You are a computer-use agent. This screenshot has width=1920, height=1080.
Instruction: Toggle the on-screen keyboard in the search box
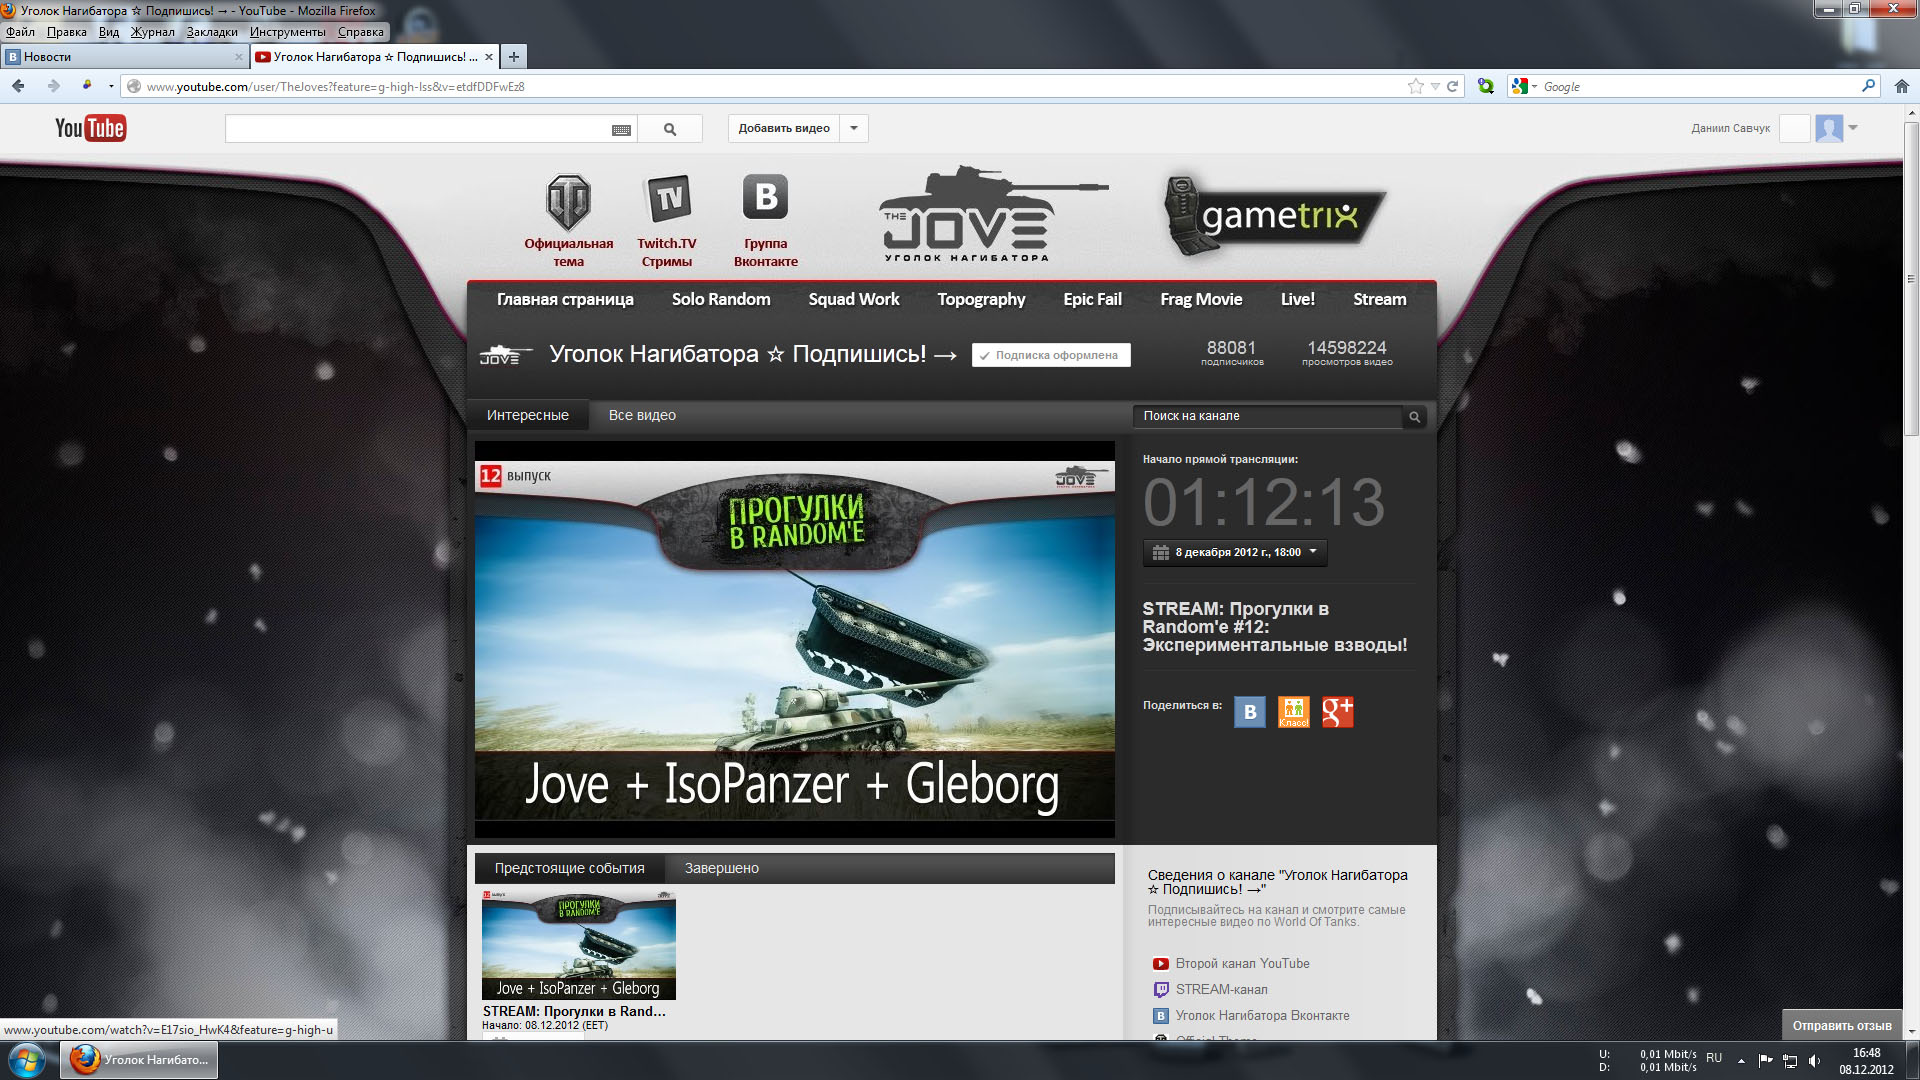click(621, 130)
